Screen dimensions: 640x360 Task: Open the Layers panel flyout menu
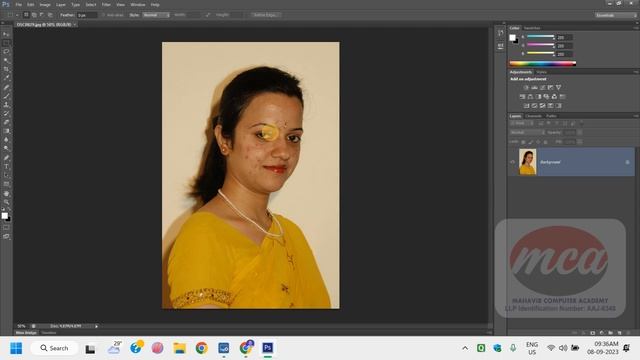pos(636,116)
